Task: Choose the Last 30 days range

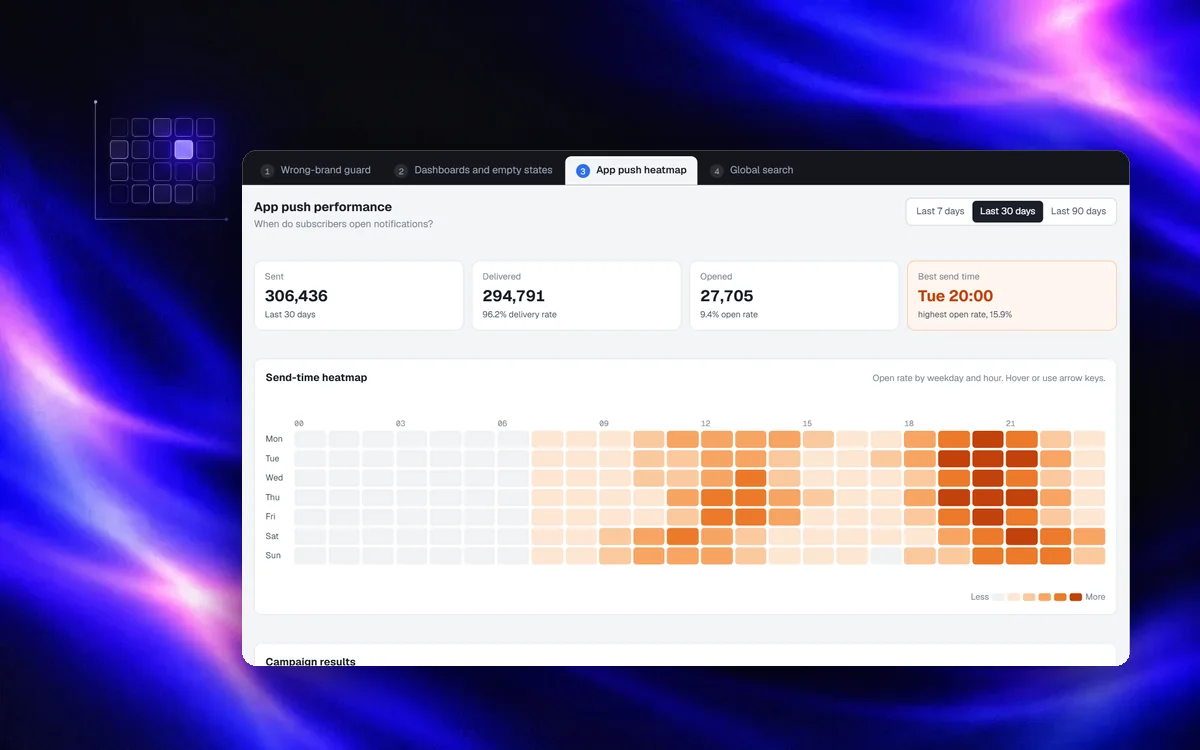Action: [x=1007, y=211]
